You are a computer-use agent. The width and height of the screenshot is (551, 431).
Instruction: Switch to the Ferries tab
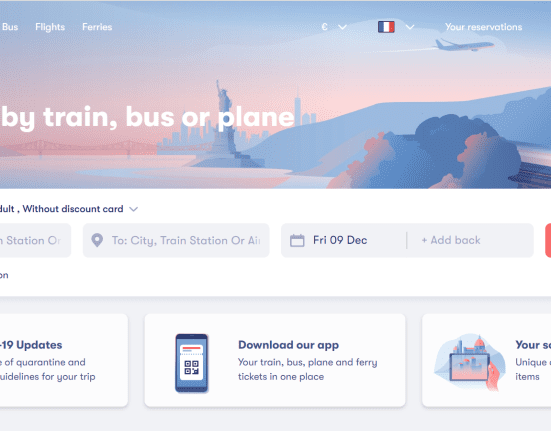(x=97, y=27)
